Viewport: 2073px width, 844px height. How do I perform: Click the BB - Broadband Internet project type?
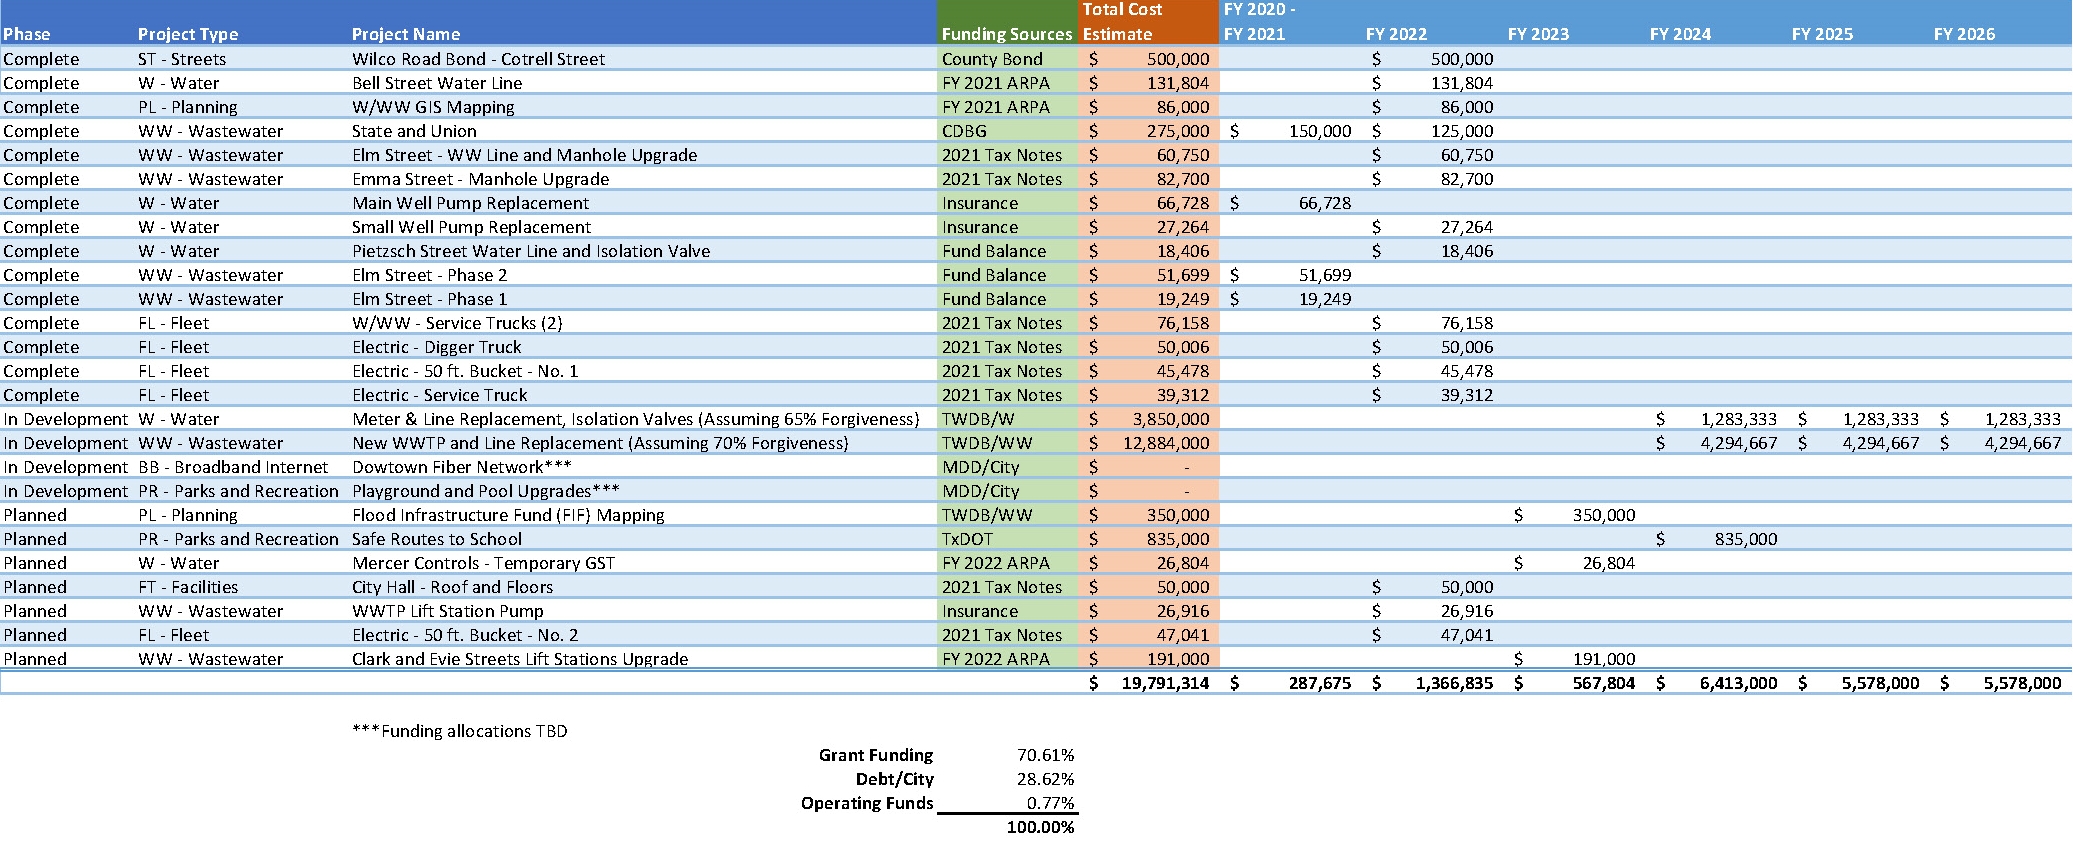point(233,467)
